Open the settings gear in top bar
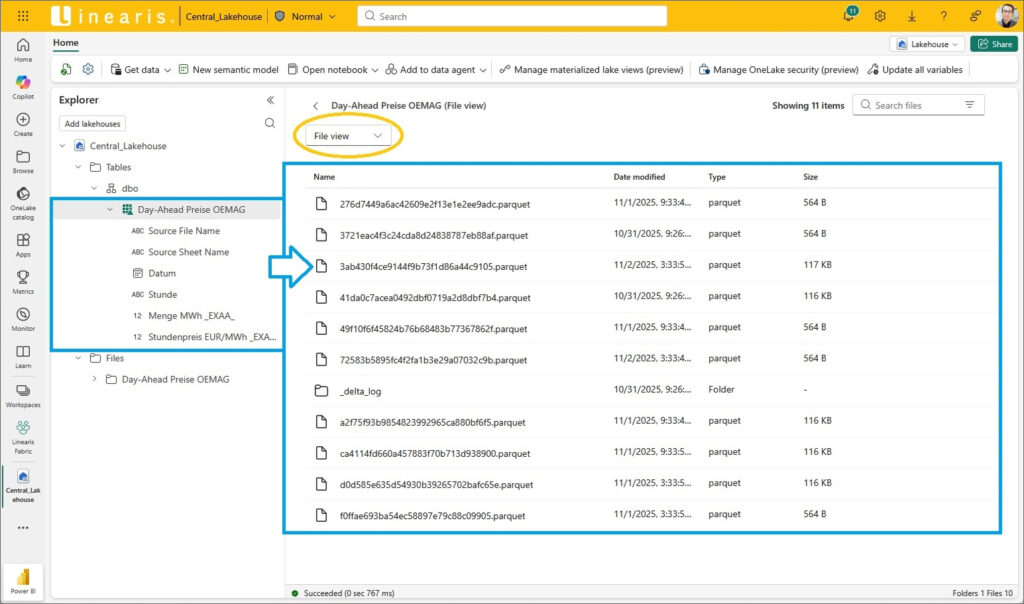The image size is (1024, 604). [x=880, y=16]
